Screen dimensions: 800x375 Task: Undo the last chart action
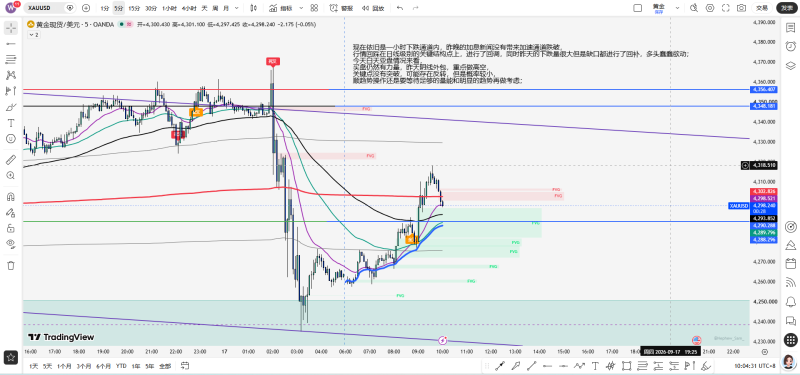tap(399, 8)
